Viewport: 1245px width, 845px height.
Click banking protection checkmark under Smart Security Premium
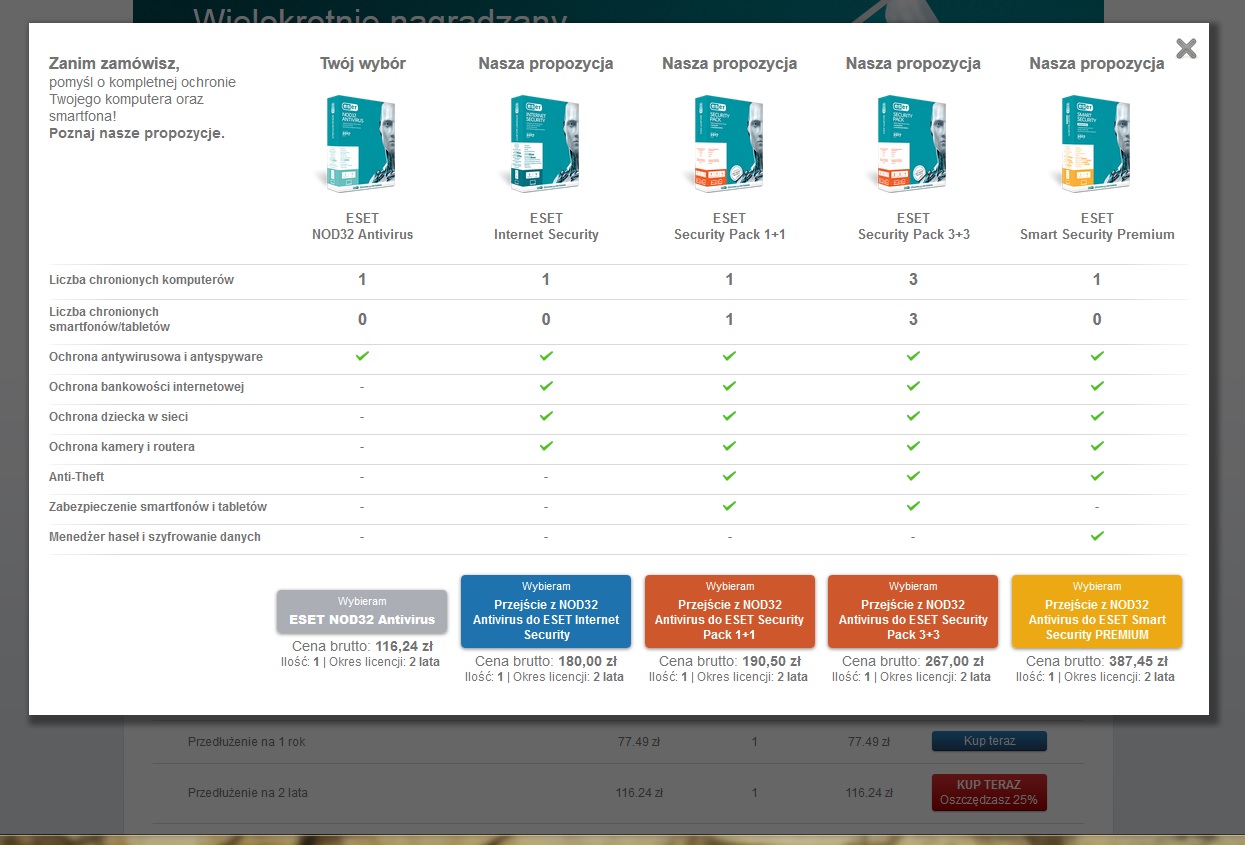coord(1097,386)
